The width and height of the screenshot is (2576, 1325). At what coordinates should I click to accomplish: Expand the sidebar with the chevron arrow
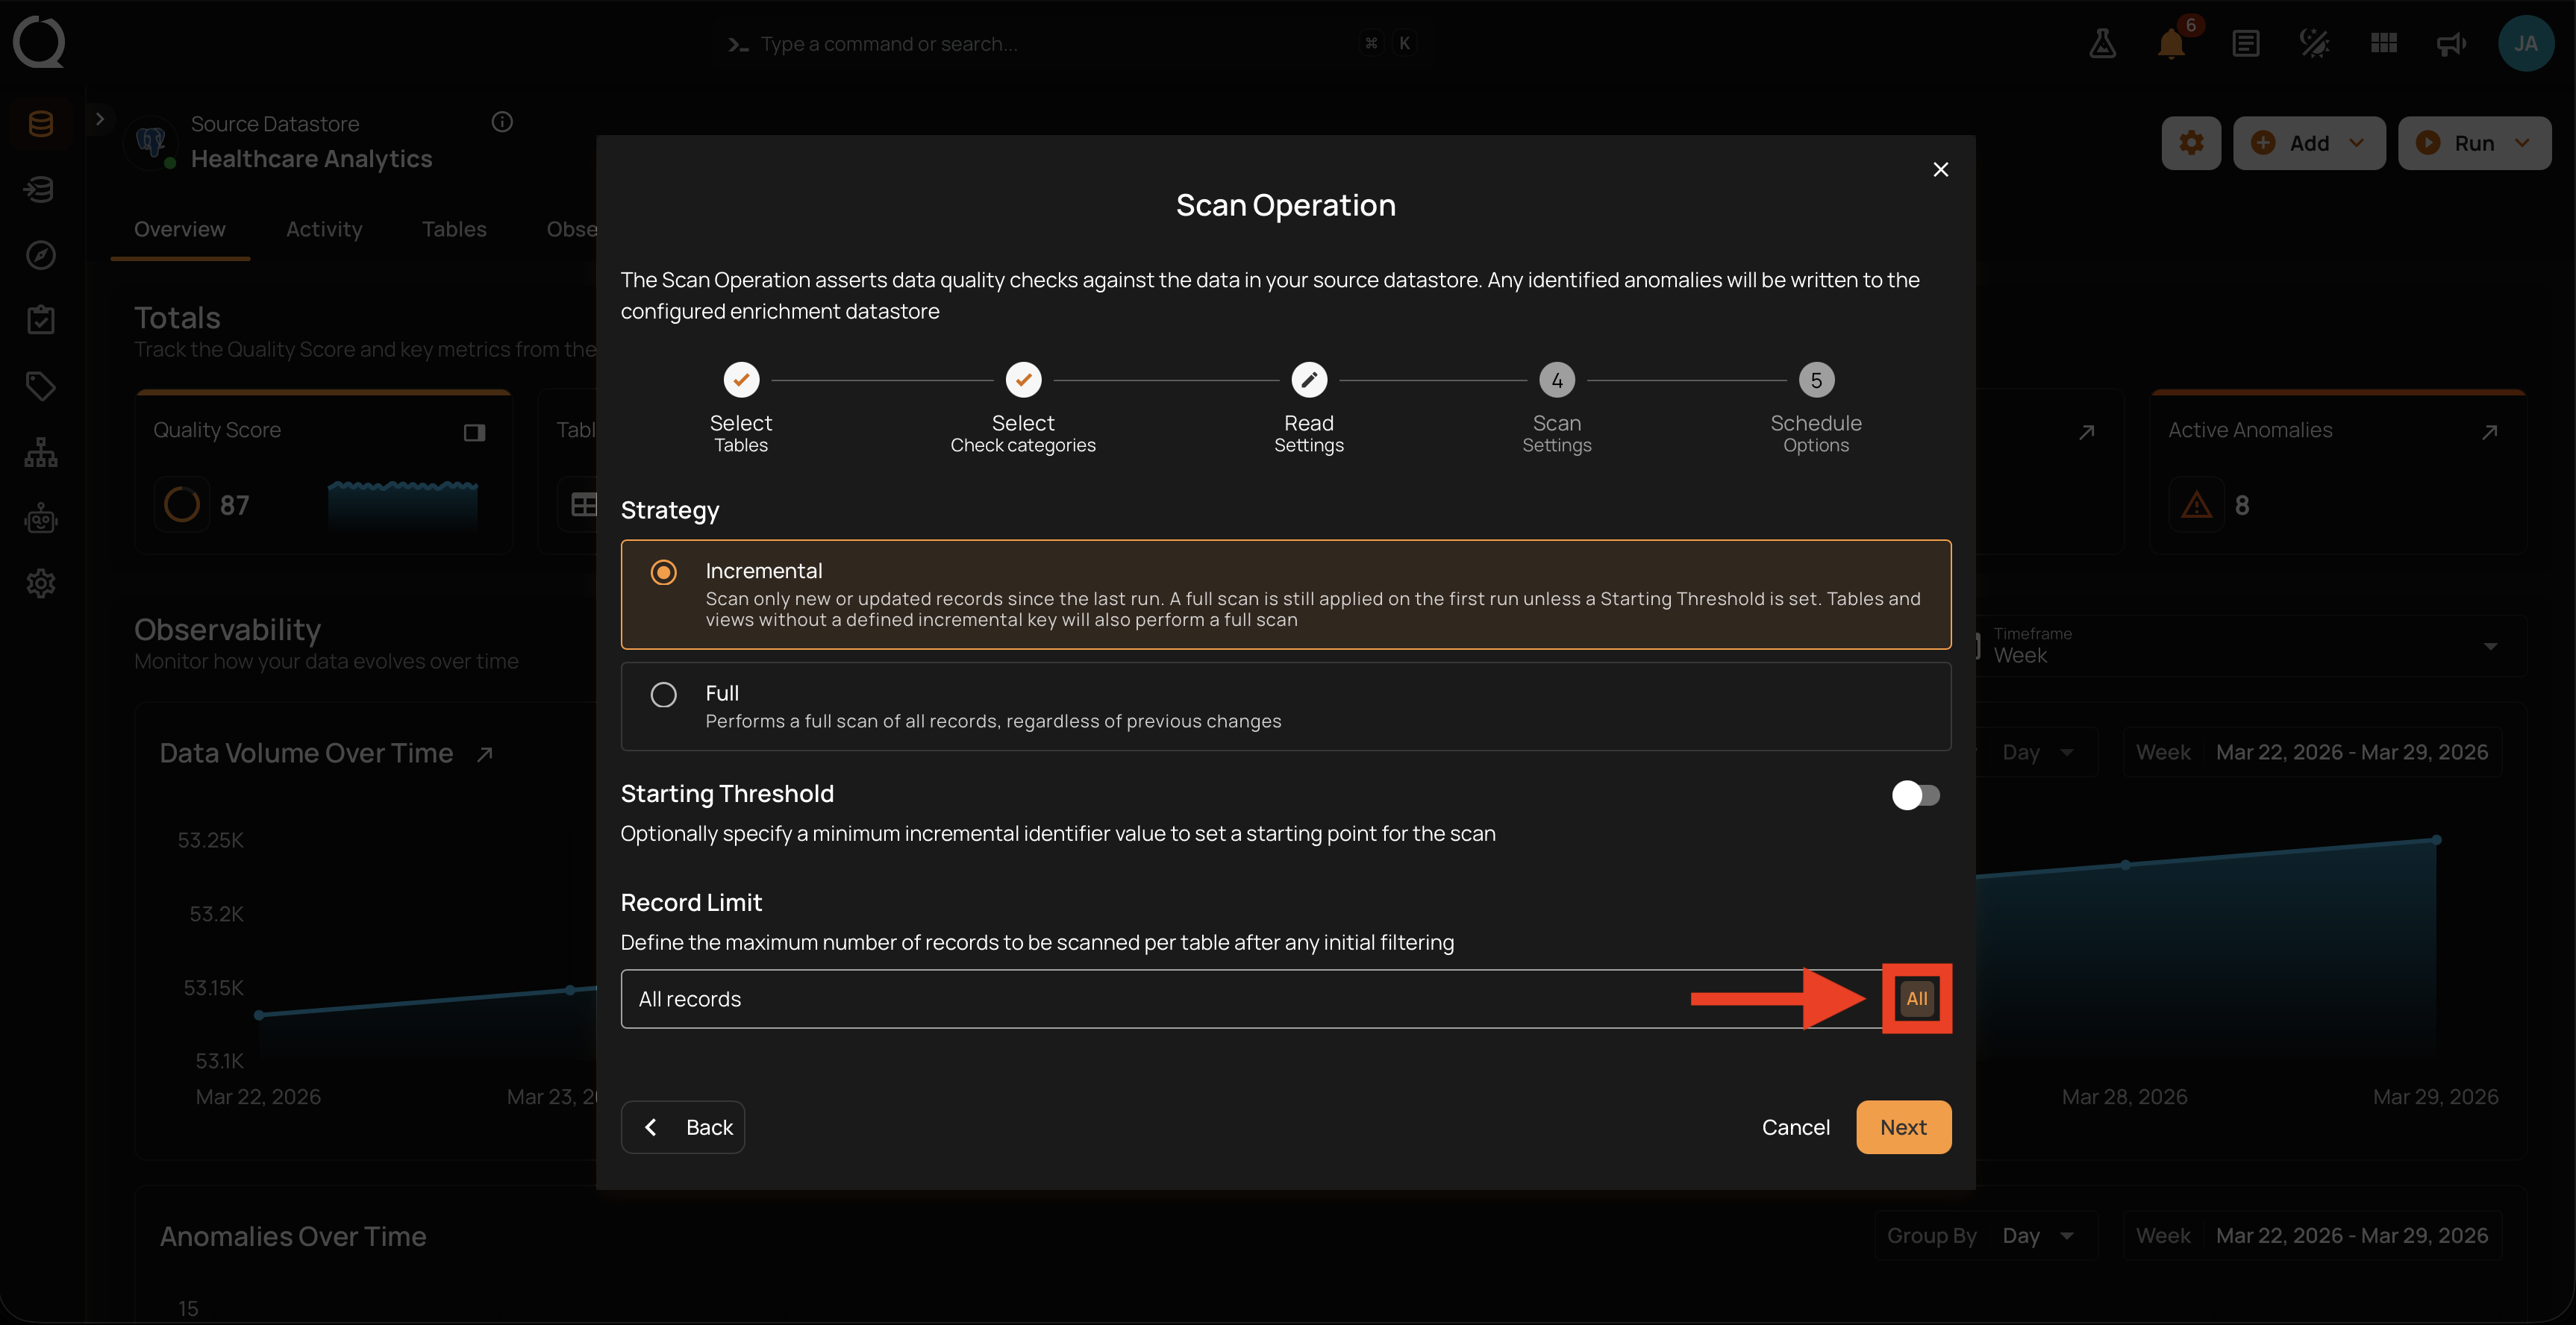point(99,119)
